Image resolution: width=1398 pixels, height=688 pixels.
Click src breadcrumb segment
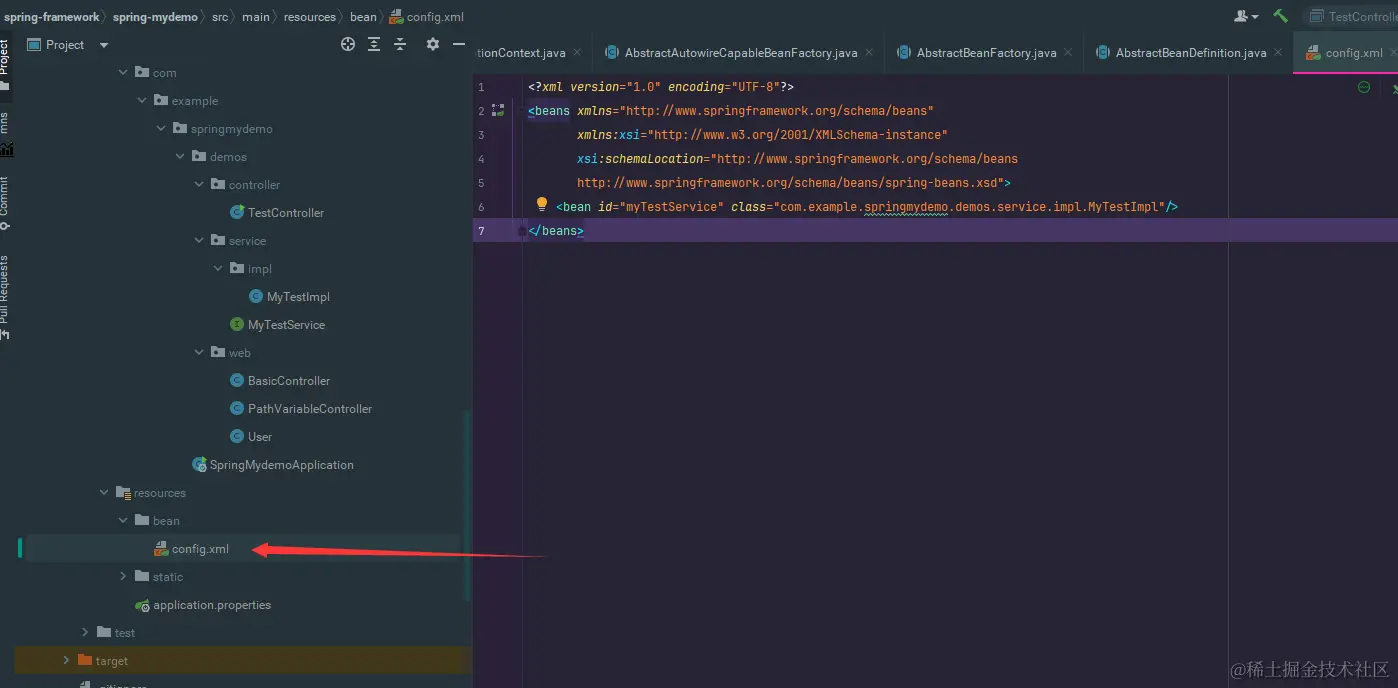pos(219,17)
